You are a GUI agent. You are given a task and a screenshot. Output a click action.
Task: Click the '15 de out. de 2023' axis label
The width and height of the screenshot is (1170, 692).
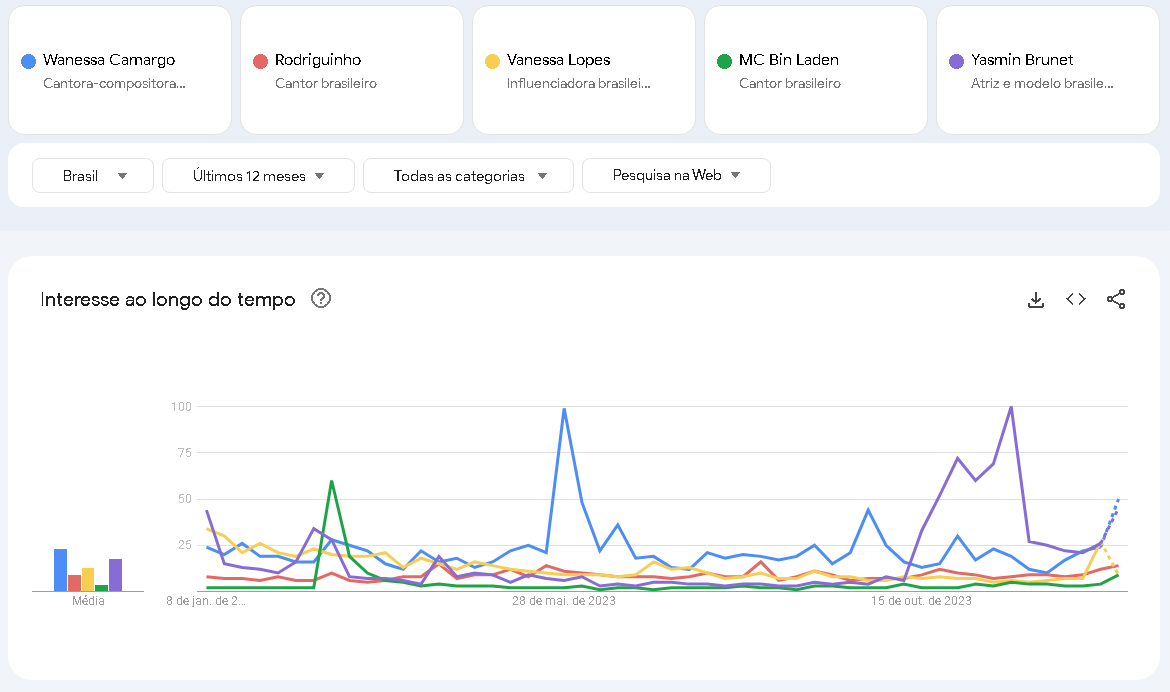922,601
